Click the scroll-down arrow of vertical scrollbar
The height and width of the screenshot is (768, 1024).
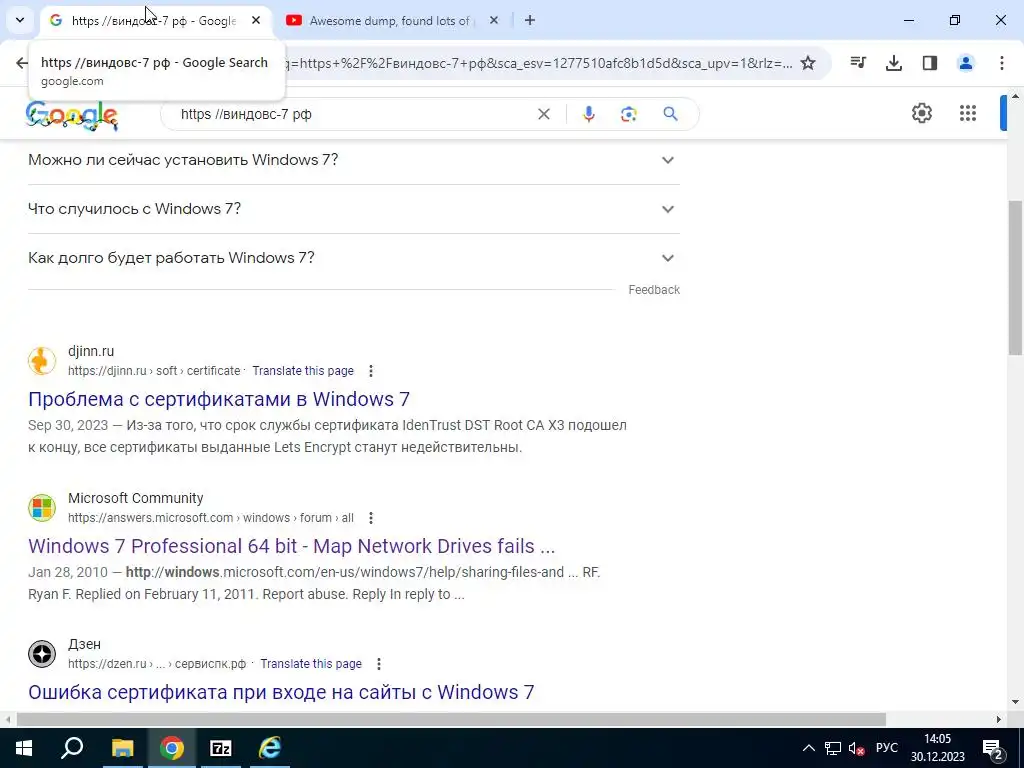1015,703
